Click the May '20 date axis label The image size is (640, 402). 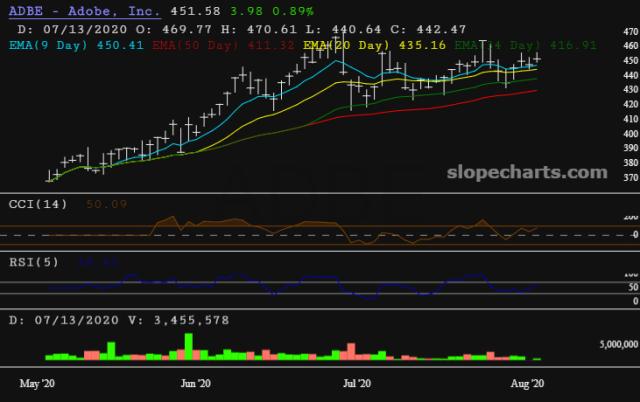pyautogui.click(x=36, y=383)
